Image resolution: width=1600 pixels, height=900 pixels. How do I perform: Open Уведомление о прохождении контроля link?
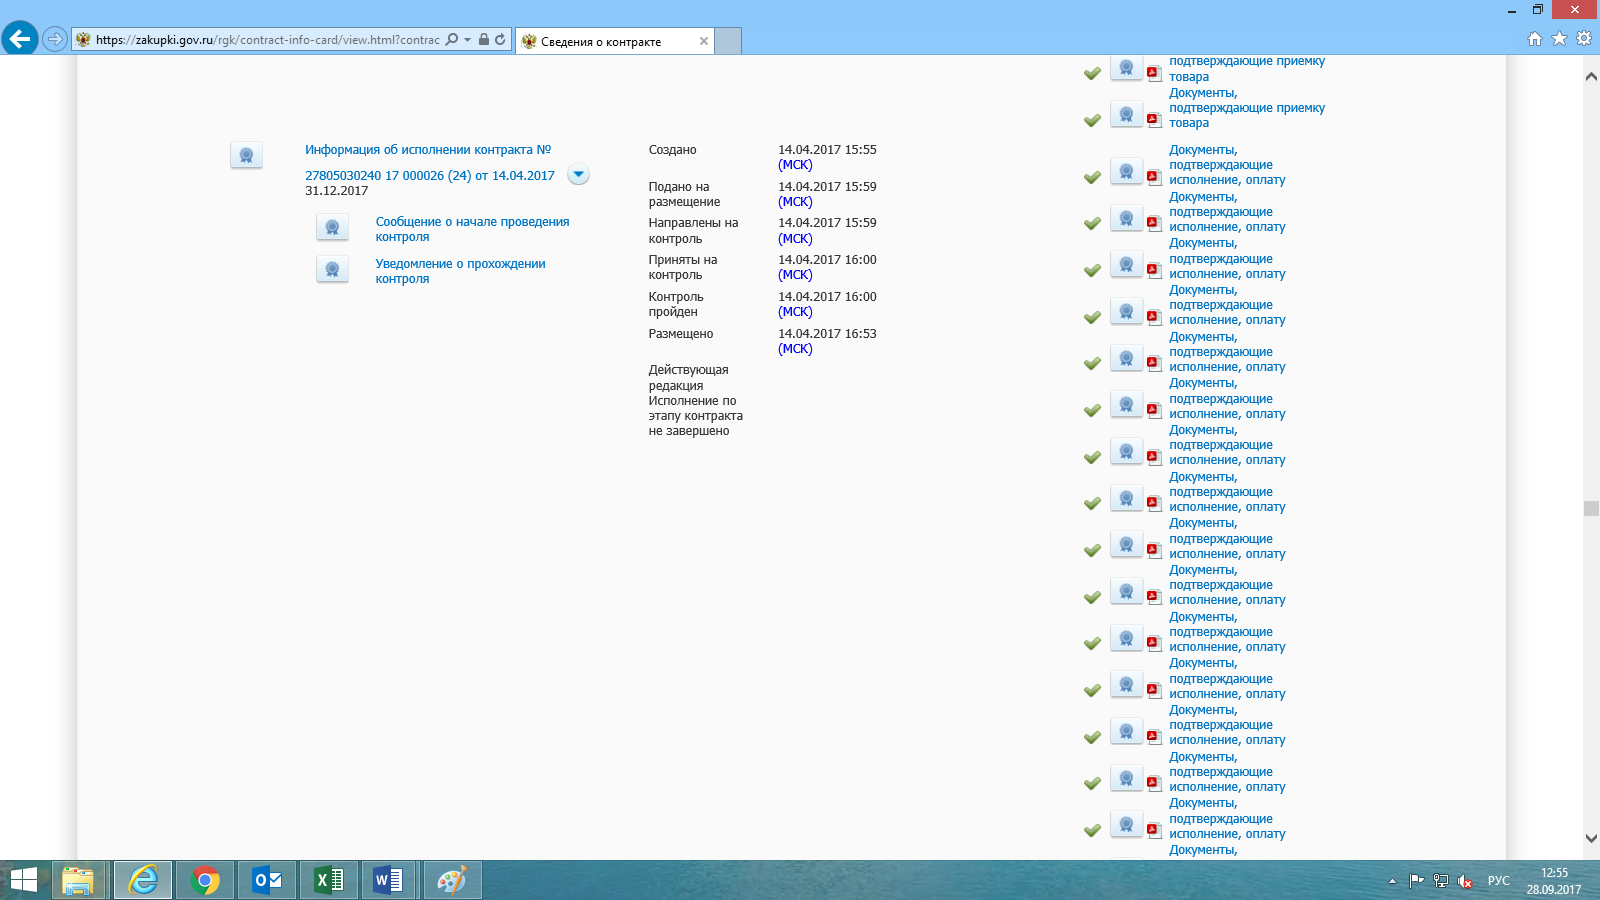coord(460,271)
